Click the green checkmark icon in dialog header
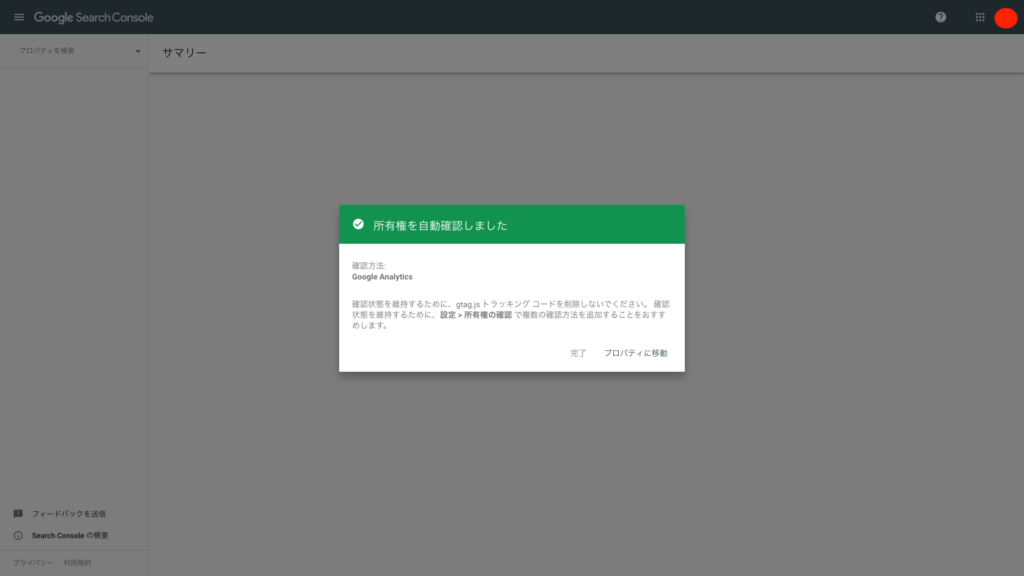 click(358, 224)
